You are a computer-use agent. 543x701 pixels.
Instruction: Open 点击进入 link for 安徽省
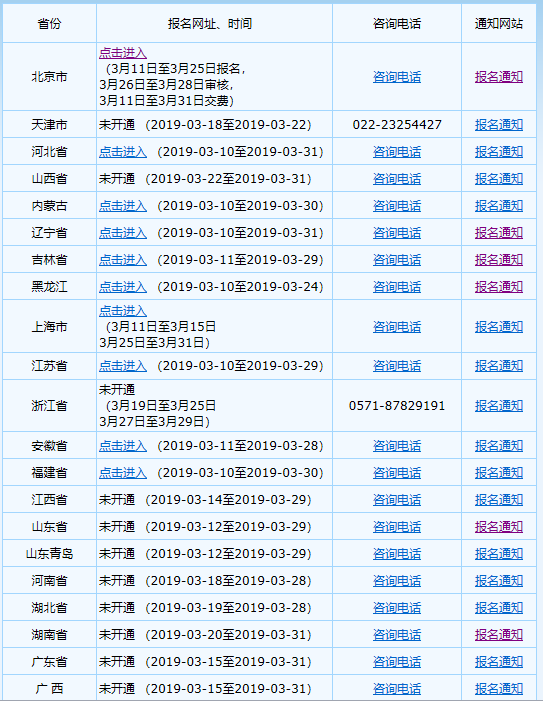coord(123,446)
